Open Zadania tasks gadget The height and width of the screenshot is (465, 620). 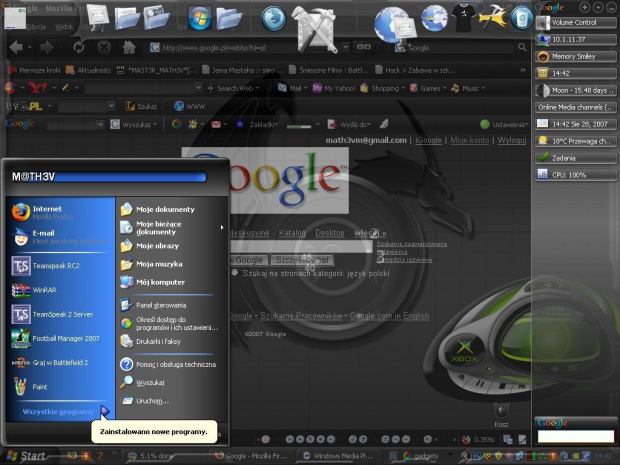click(575, 158)
